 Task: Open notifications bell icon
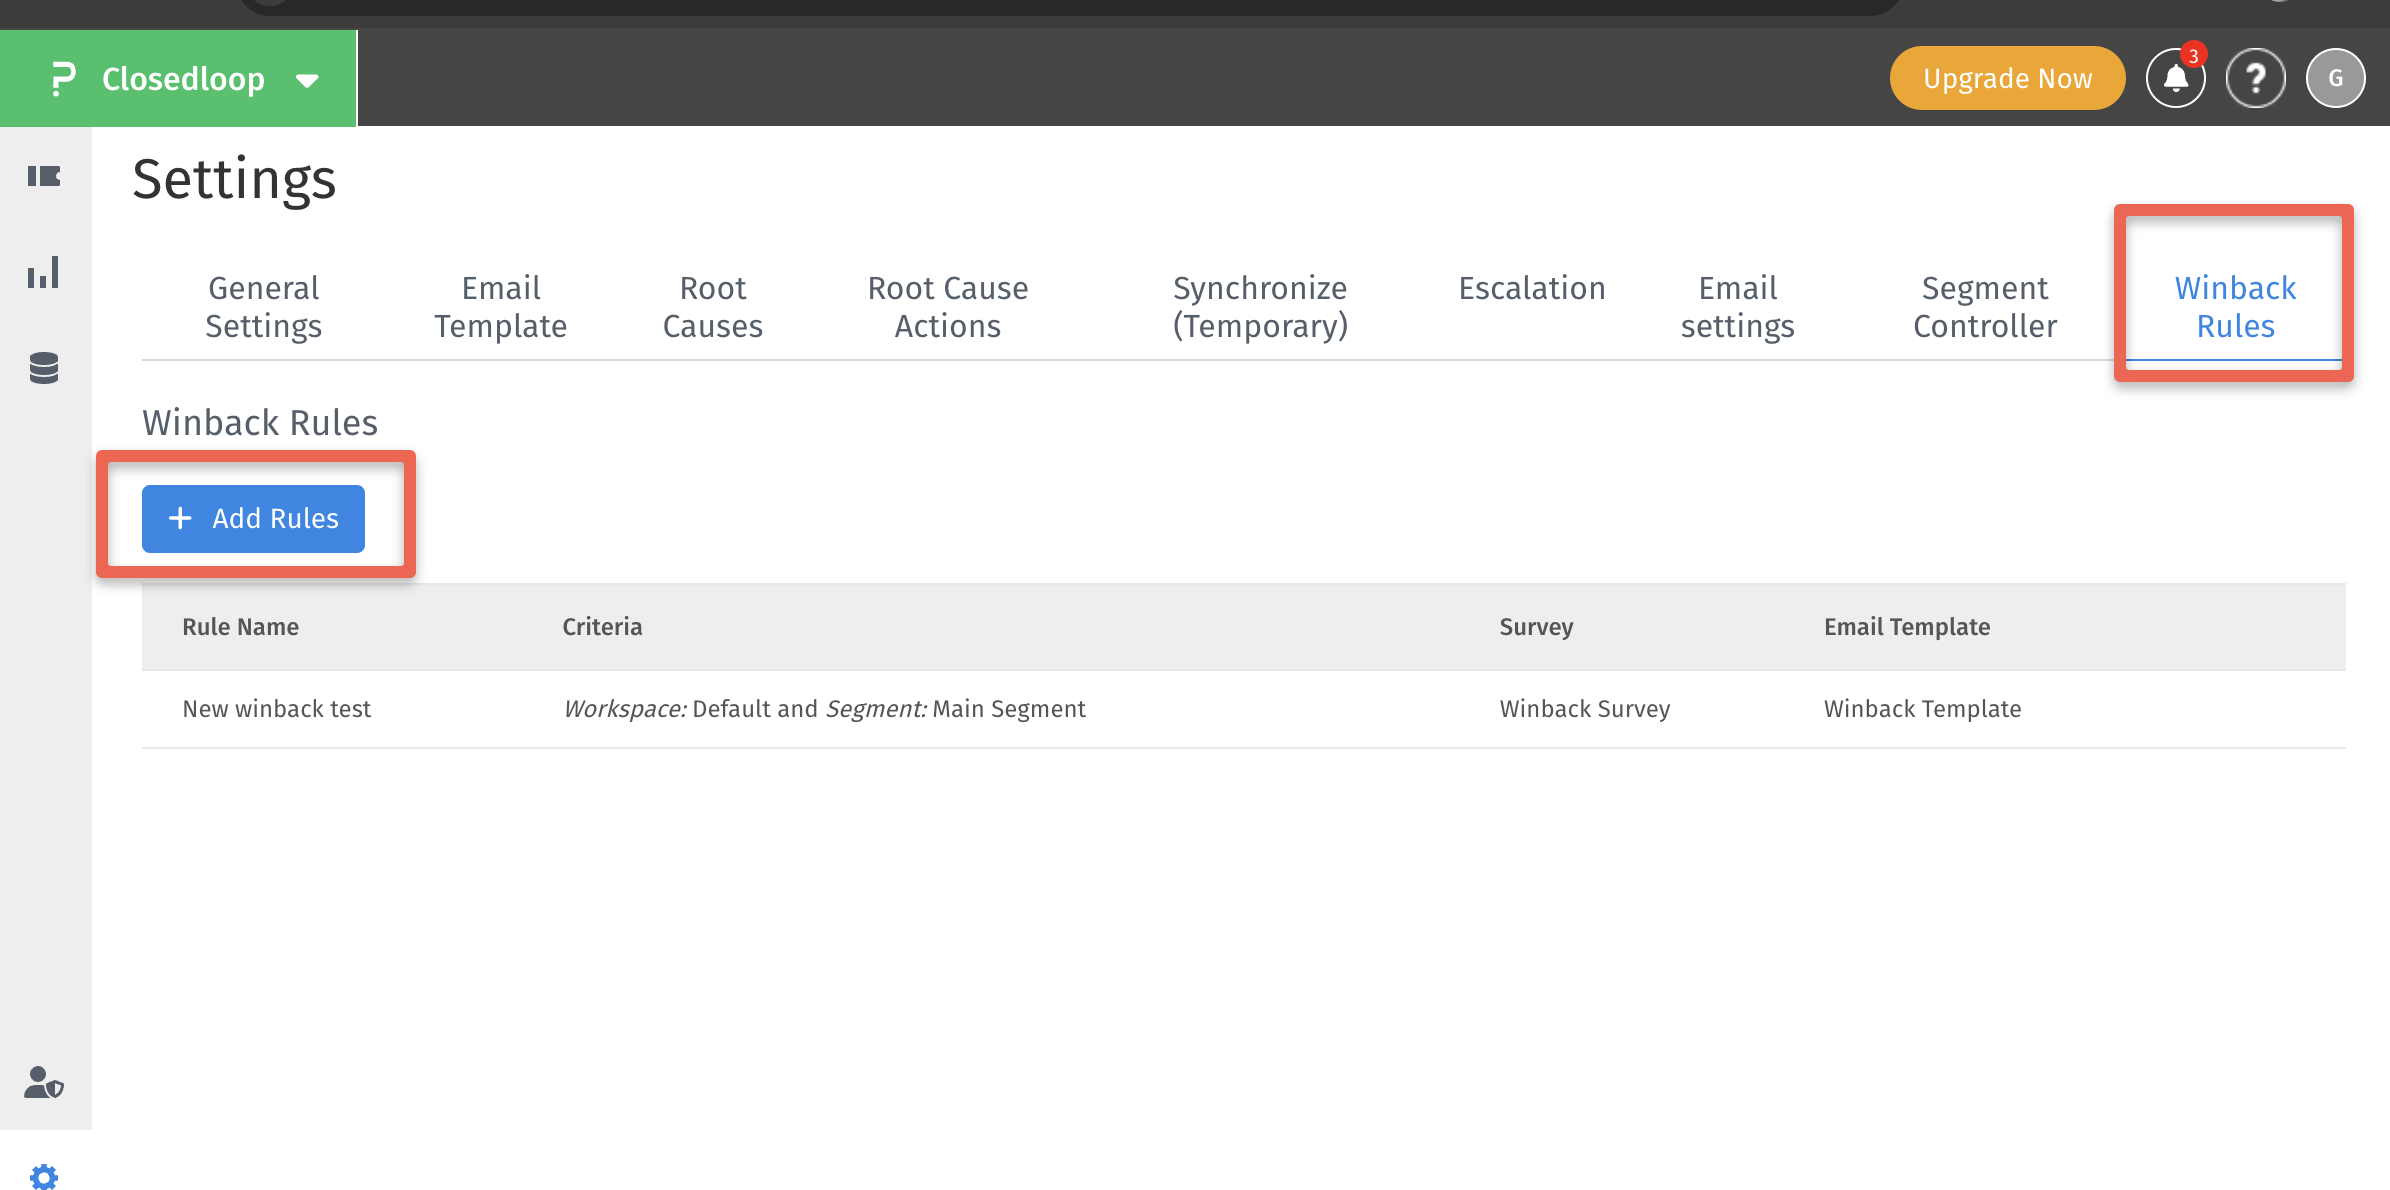[x=2175, y=78]
